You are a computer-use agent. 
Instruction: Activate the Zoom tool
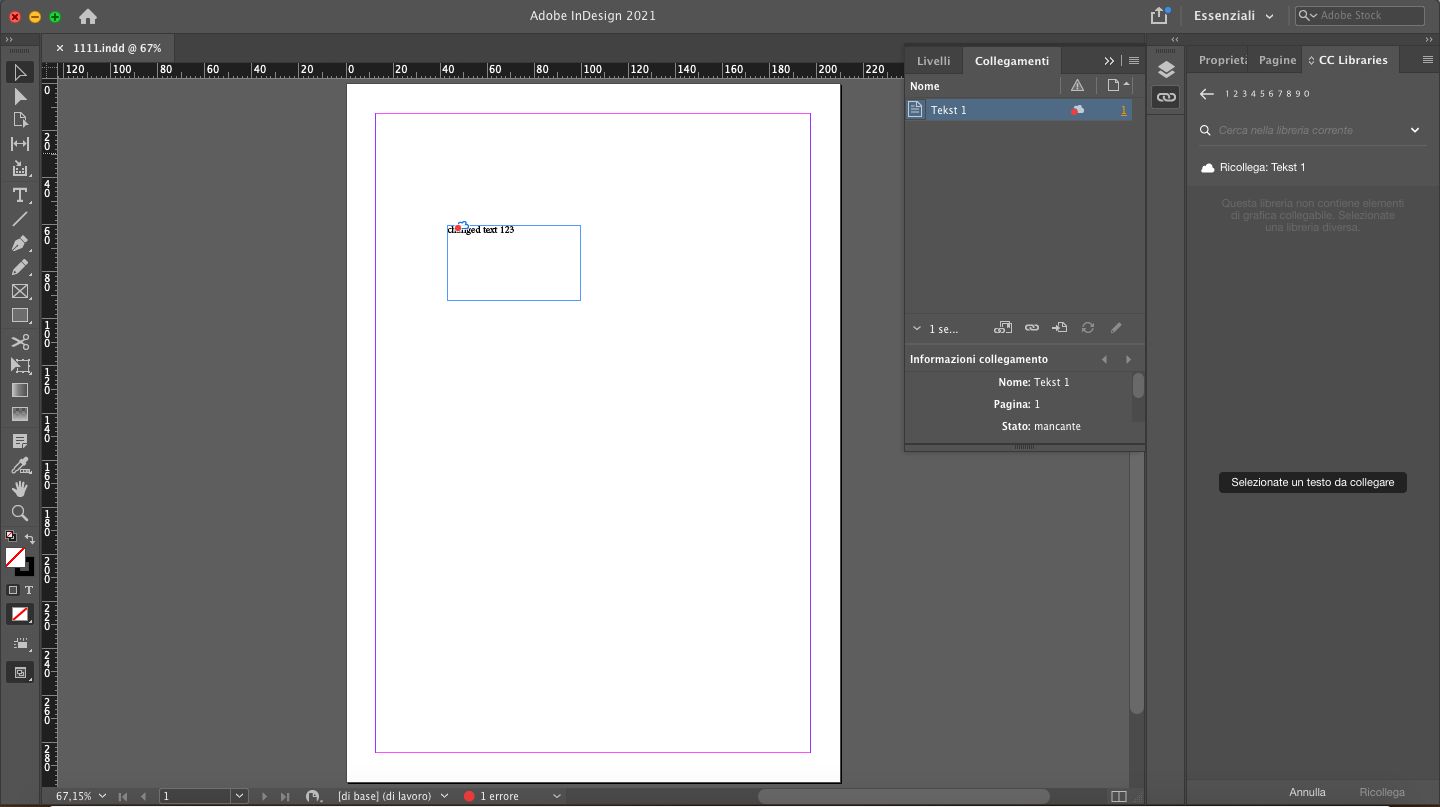(x=20, y=513)
